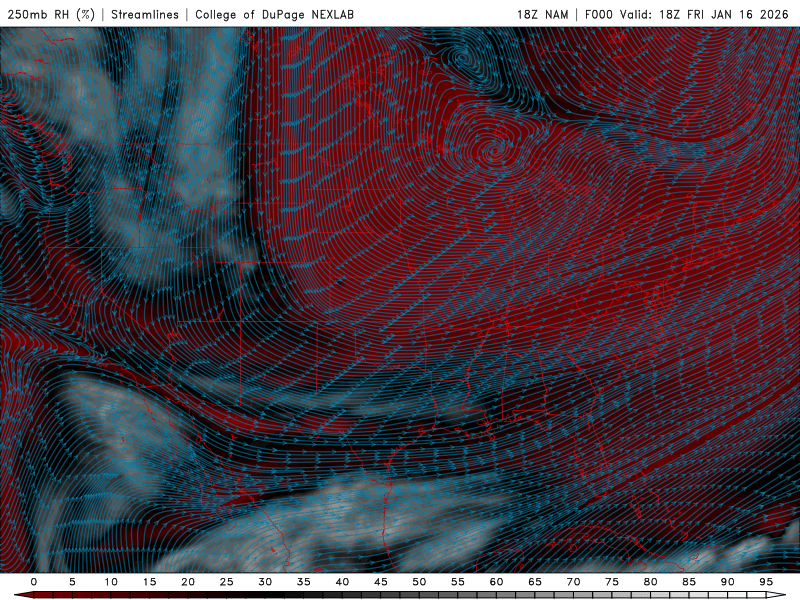Click the colorbar label '15'
Image resolution: width=800 pixels, height=600 pixels.
click(149, 582)
